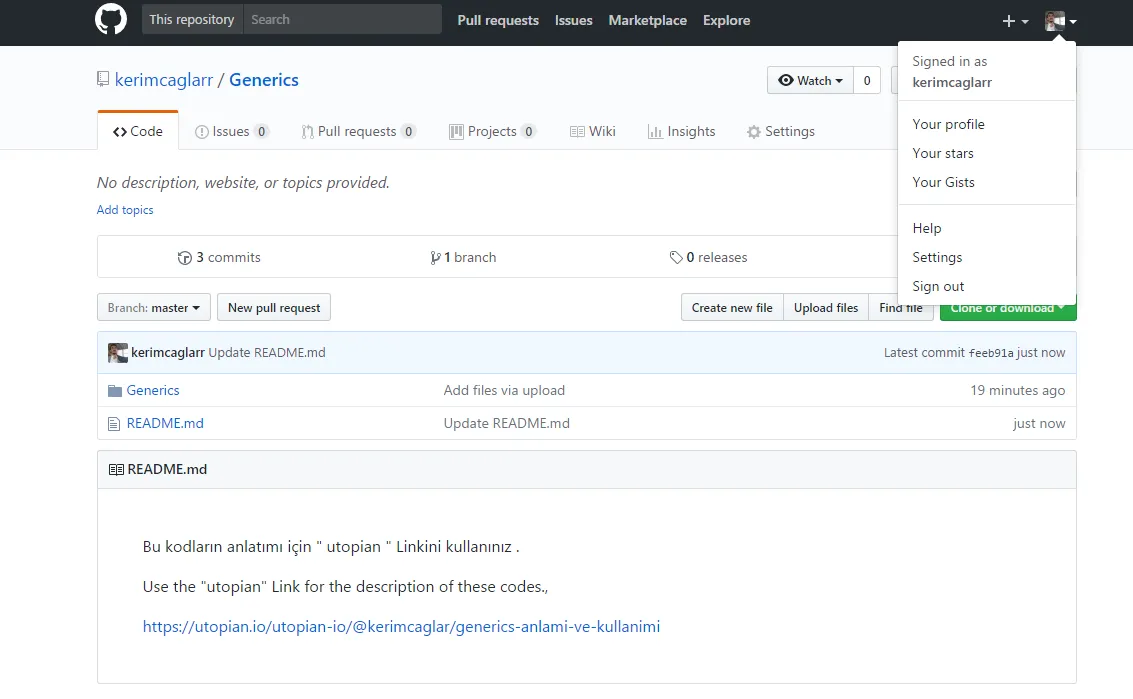1133x699 pixels.
Task: Click the tag icon beside 0 releases
Action: pyautogui.click(x=676, y=257)
